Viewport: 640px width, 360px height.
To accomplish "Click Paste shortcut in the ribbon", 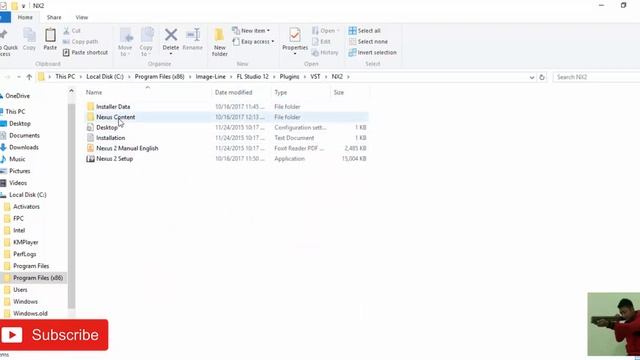I will 86,53.
